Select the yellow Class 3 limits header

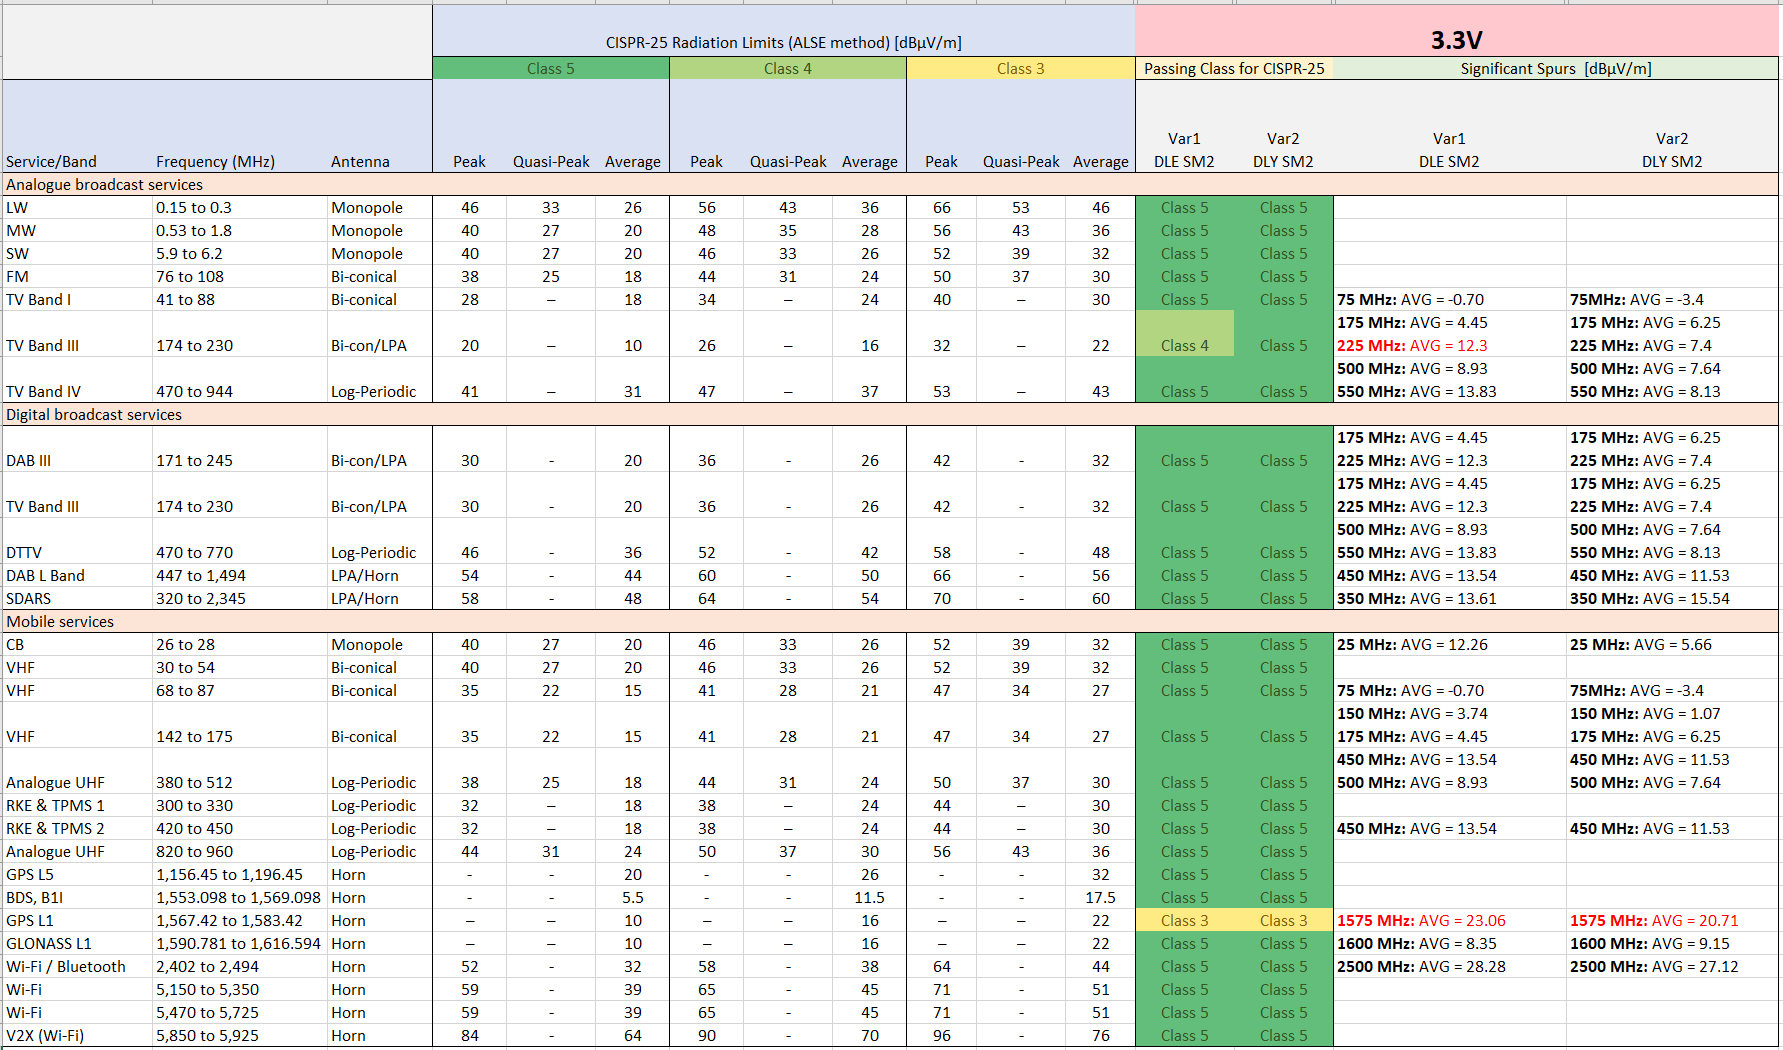[x=1020, y=69]
